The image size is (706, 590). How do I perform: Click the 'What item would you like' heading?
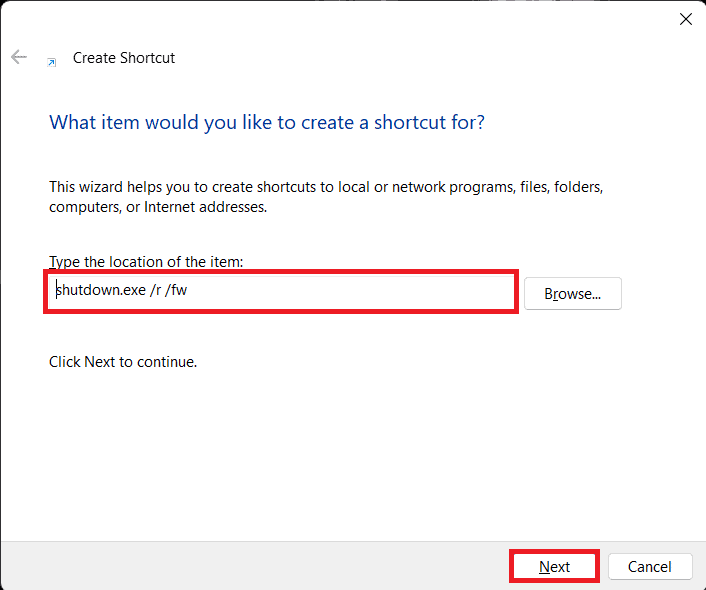click(x=267, y=123)
